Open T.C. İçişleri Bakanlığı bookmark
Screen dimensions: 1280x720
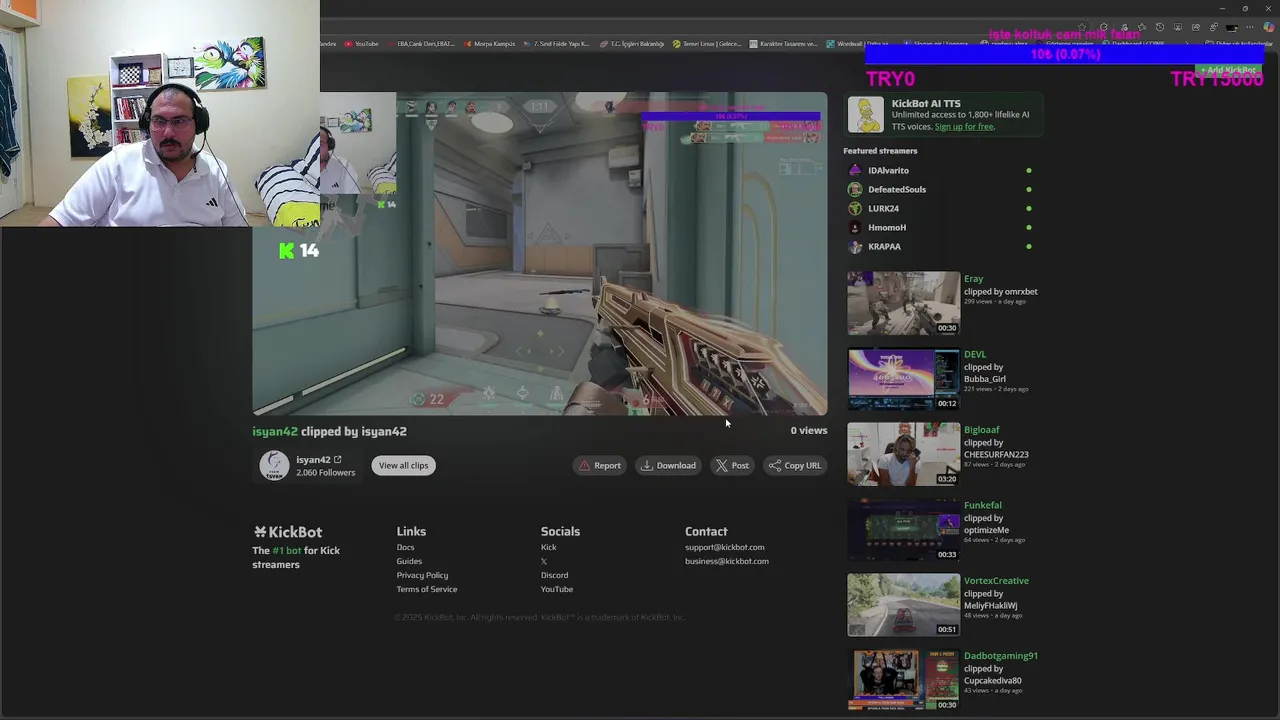pyautogui.click(x=632, y=44)
